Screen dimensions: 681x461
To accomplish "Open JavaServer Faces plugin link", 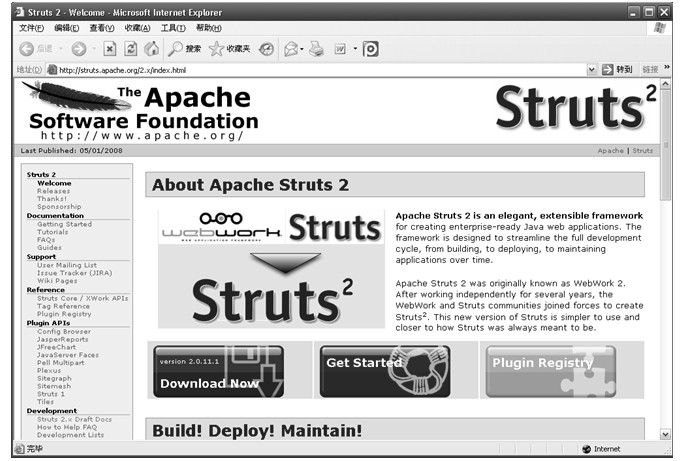I will pyautogui.click(x=68, y=355).
